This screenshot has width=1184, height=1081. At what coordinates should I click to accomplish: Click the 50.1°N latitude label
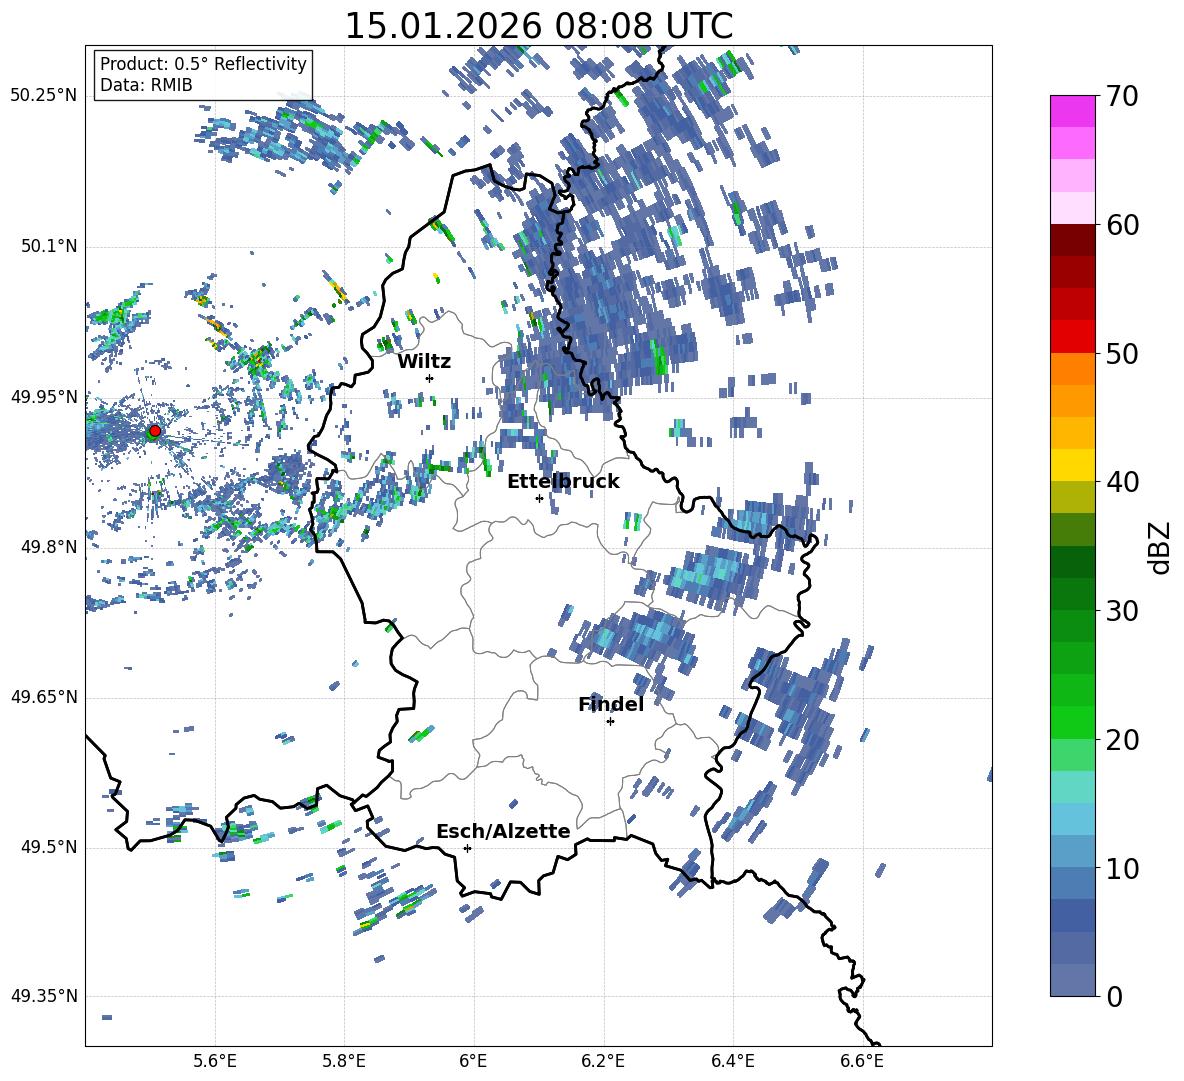[49, 246]
